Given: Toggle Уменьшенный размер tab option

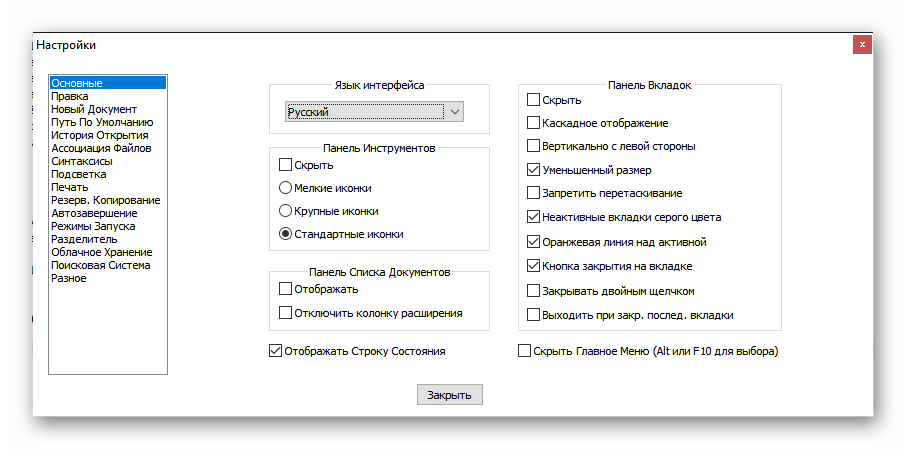Looking at the screenshot, I should click(534, 170).
